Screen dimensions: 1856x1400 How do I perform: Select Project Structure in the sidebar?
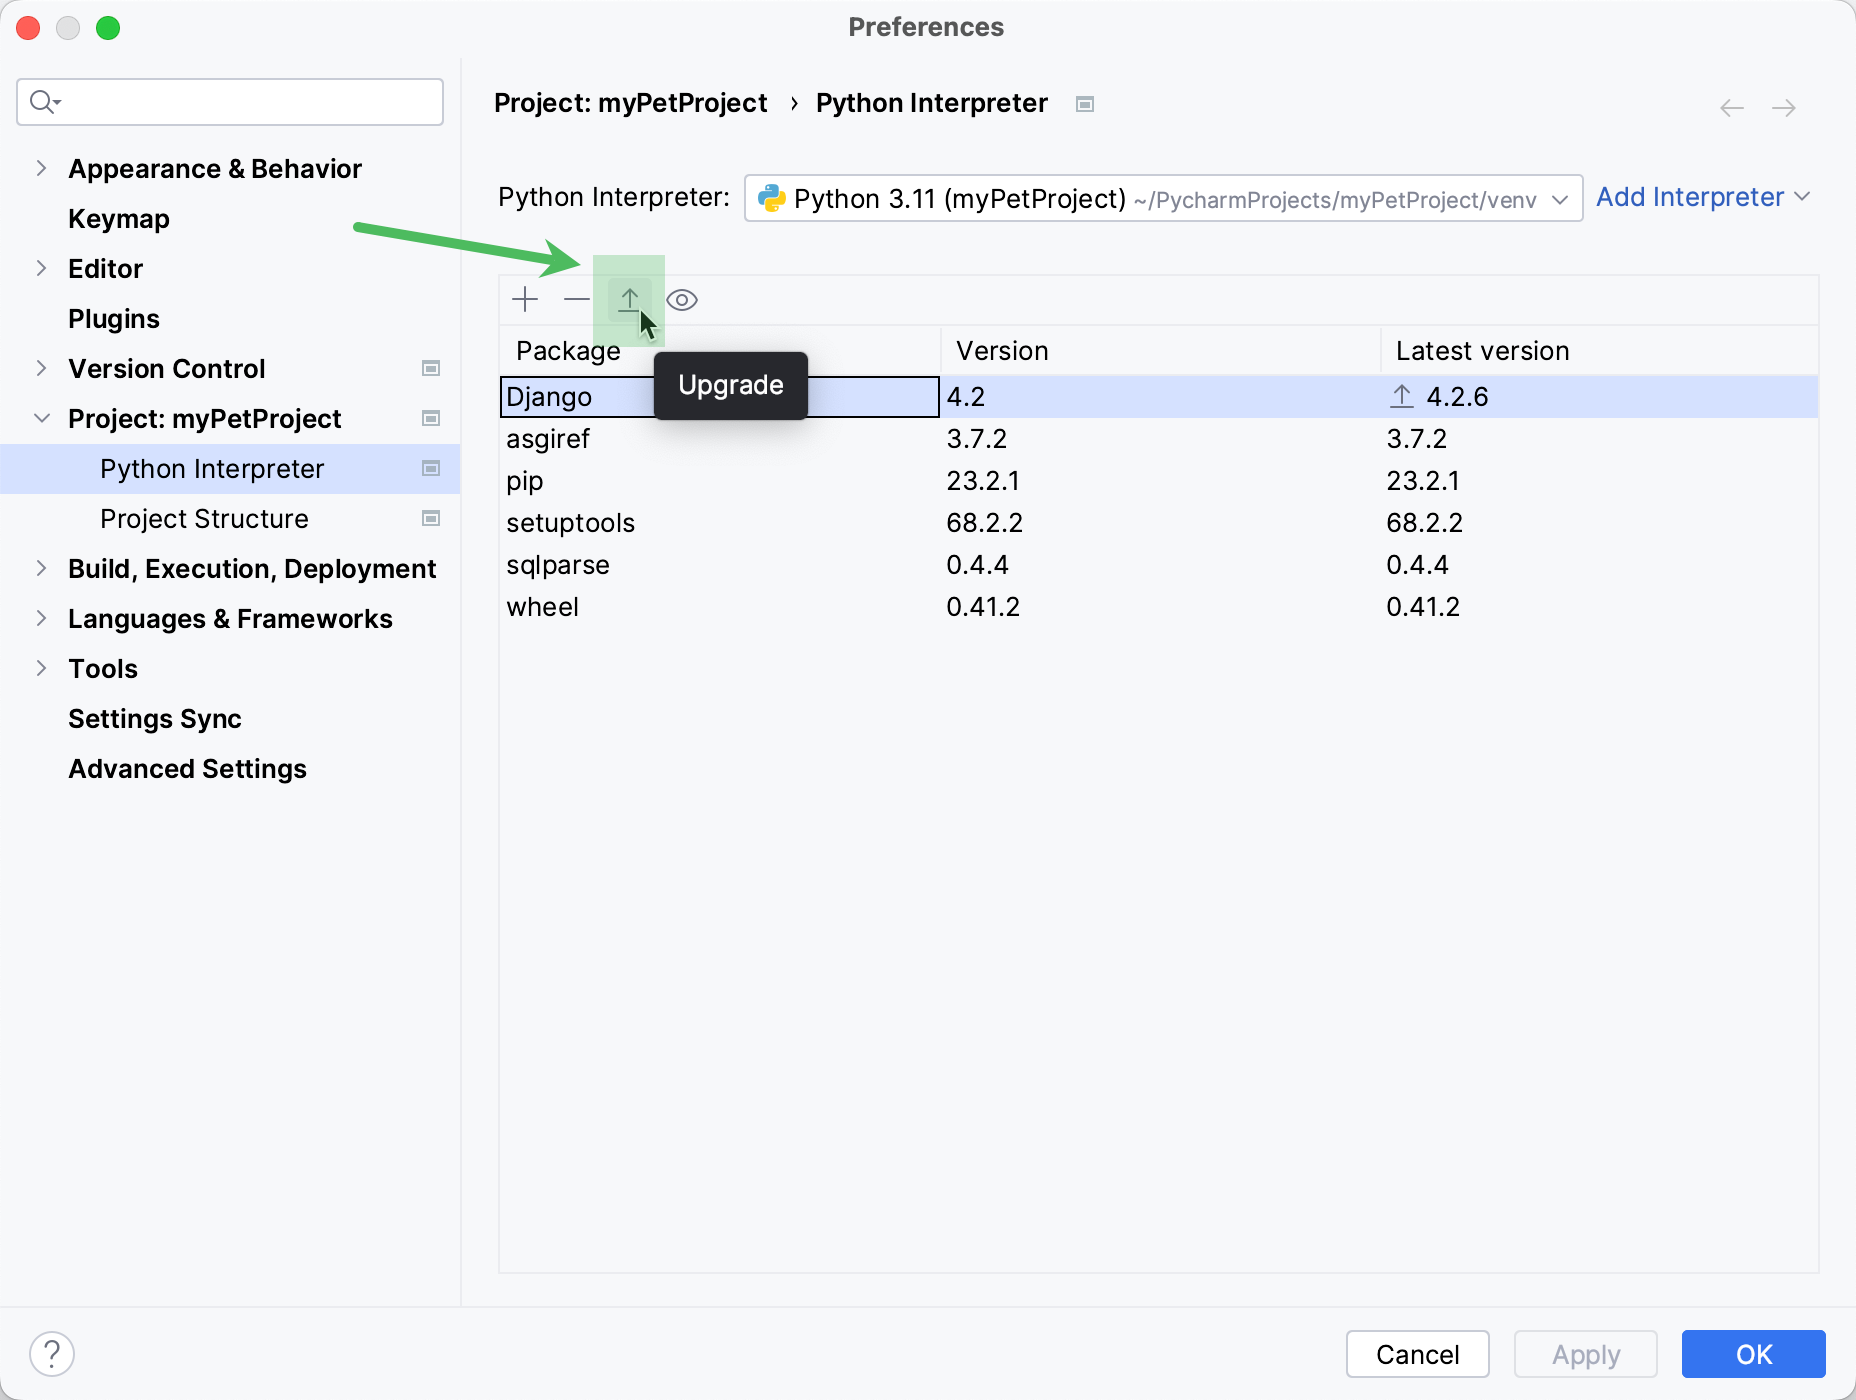tap(204, 518)
